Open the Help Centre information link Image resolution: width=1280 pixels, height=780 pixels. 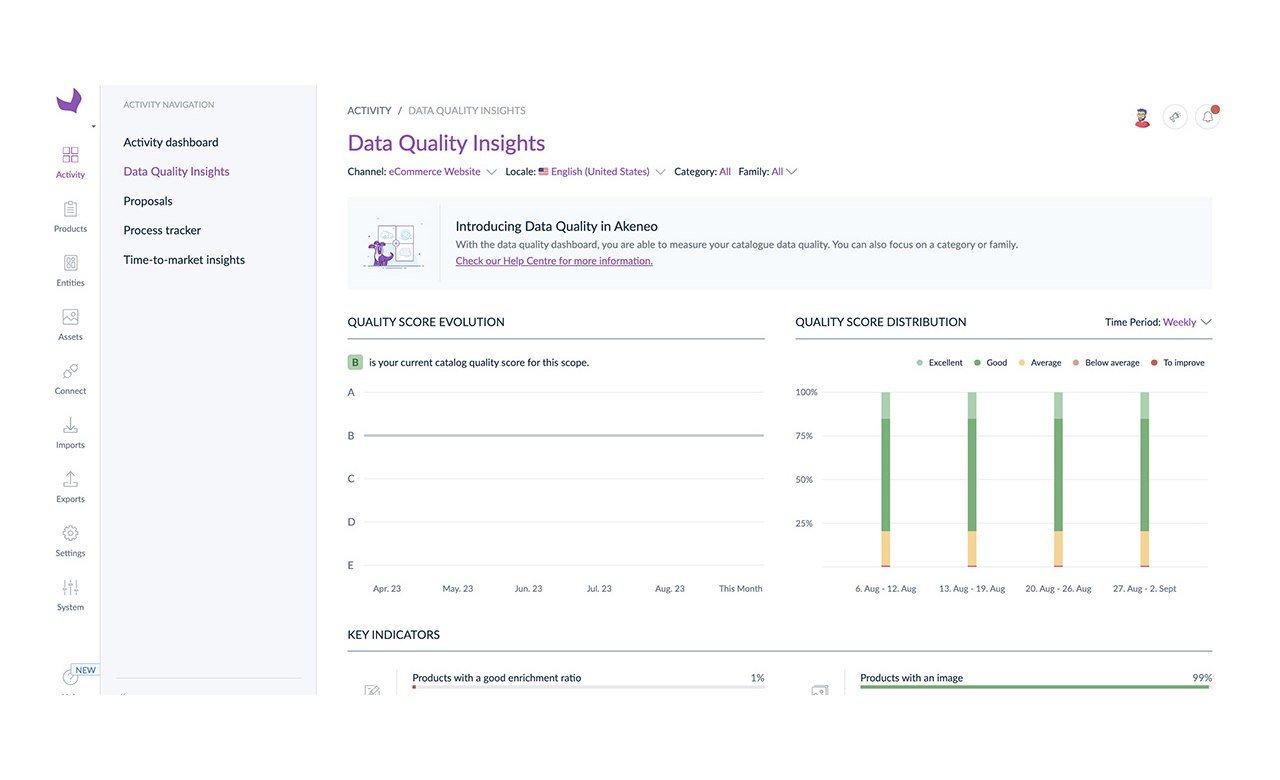tap(554, 261)
